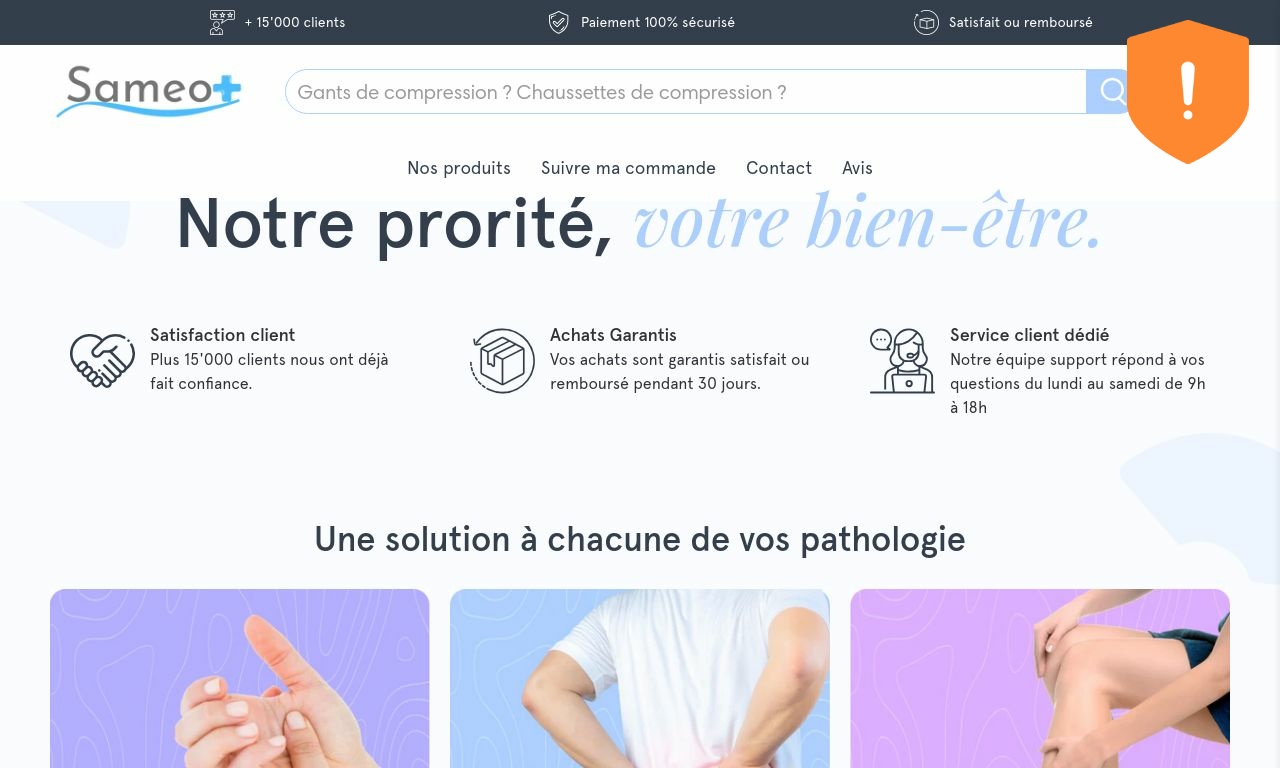
Task: Focus the product search input field
Action: click(x=686, y=92)
